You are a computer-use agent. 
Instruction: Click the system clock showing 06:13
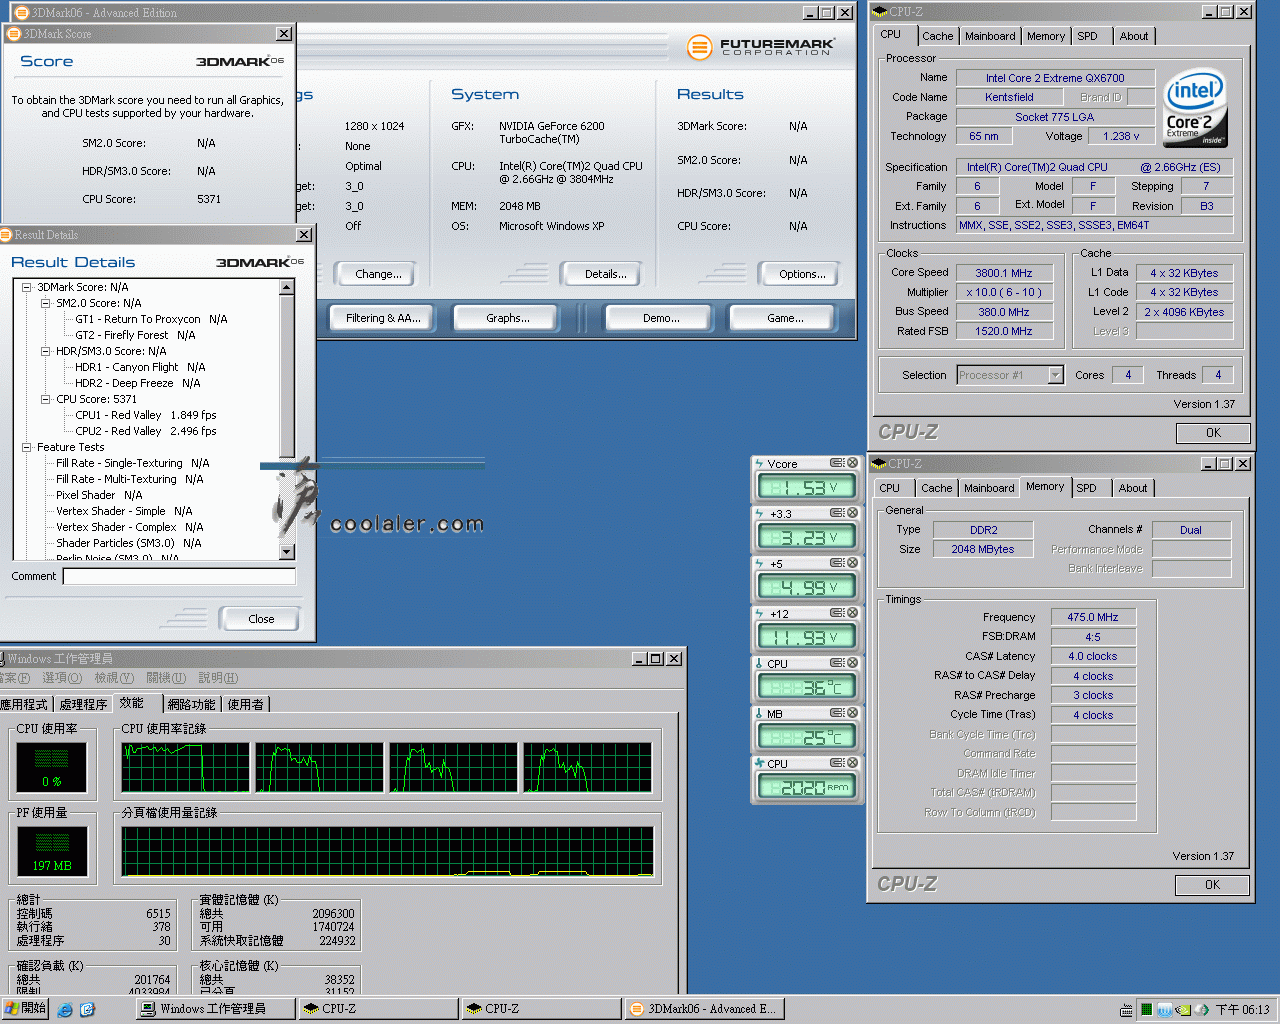(1242, 1009)
